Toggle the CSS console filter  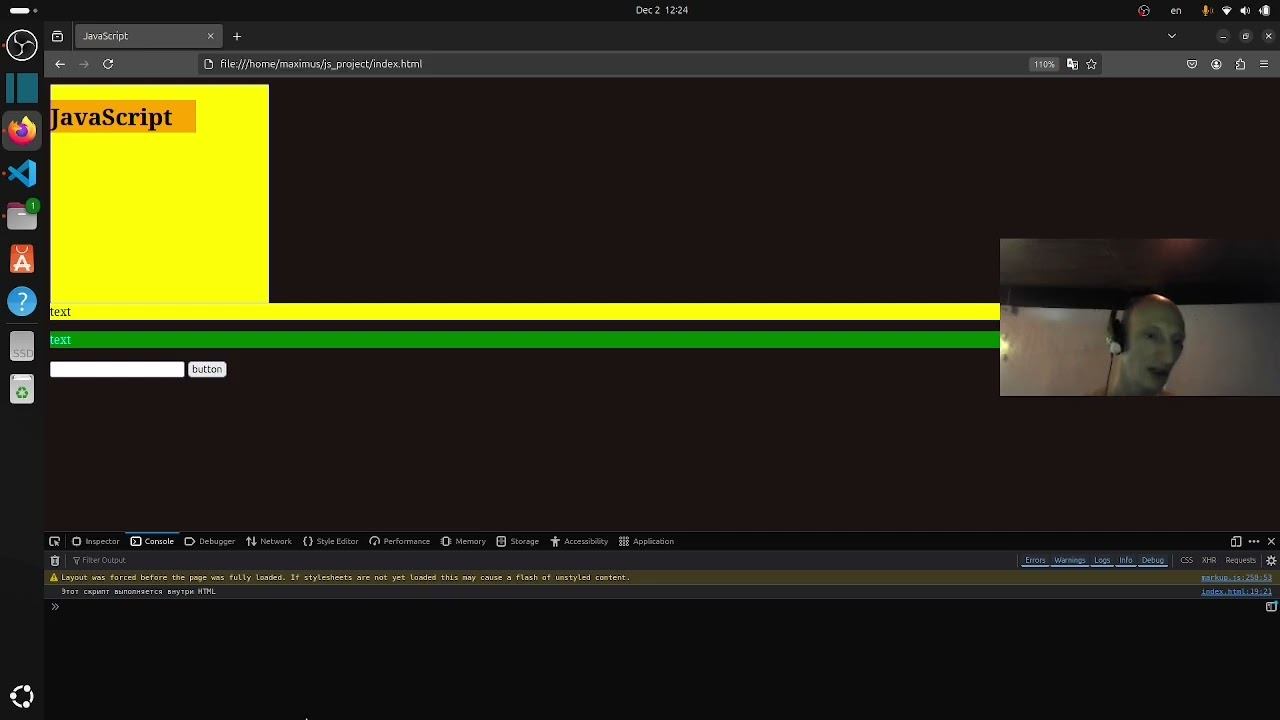point(1186,560)
